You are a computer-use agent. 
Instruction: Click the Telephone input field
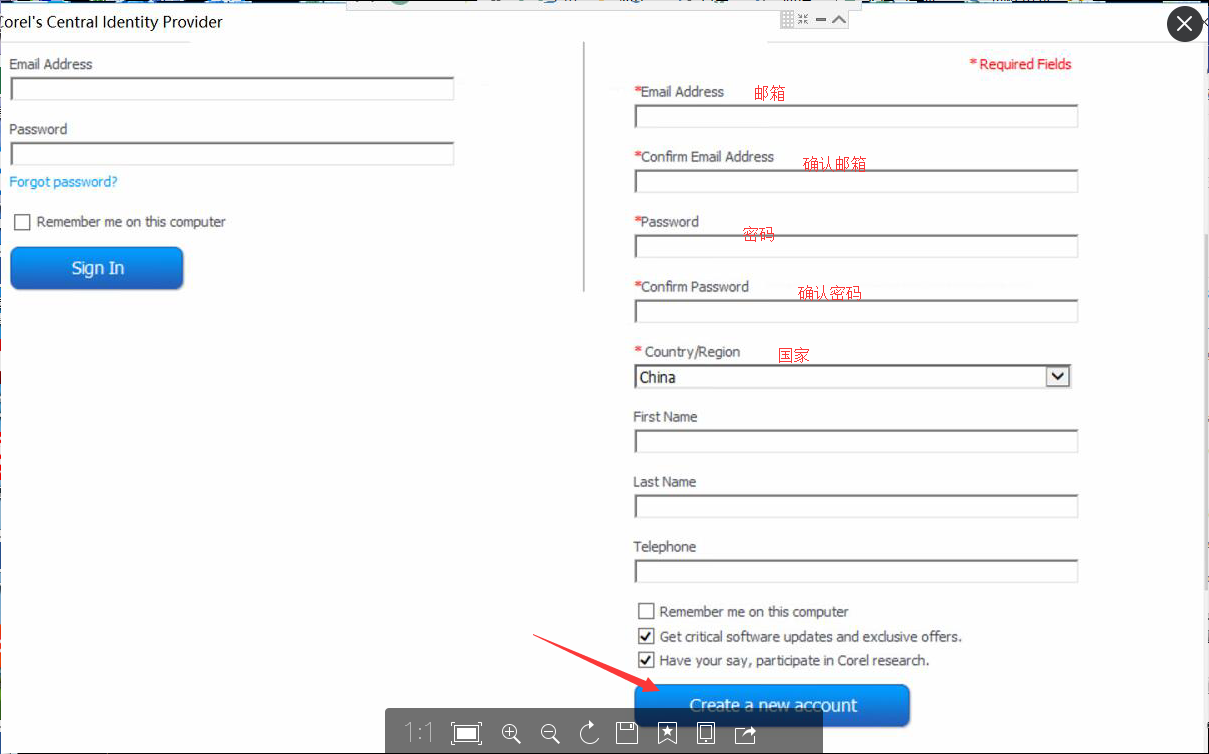[856, 571]
